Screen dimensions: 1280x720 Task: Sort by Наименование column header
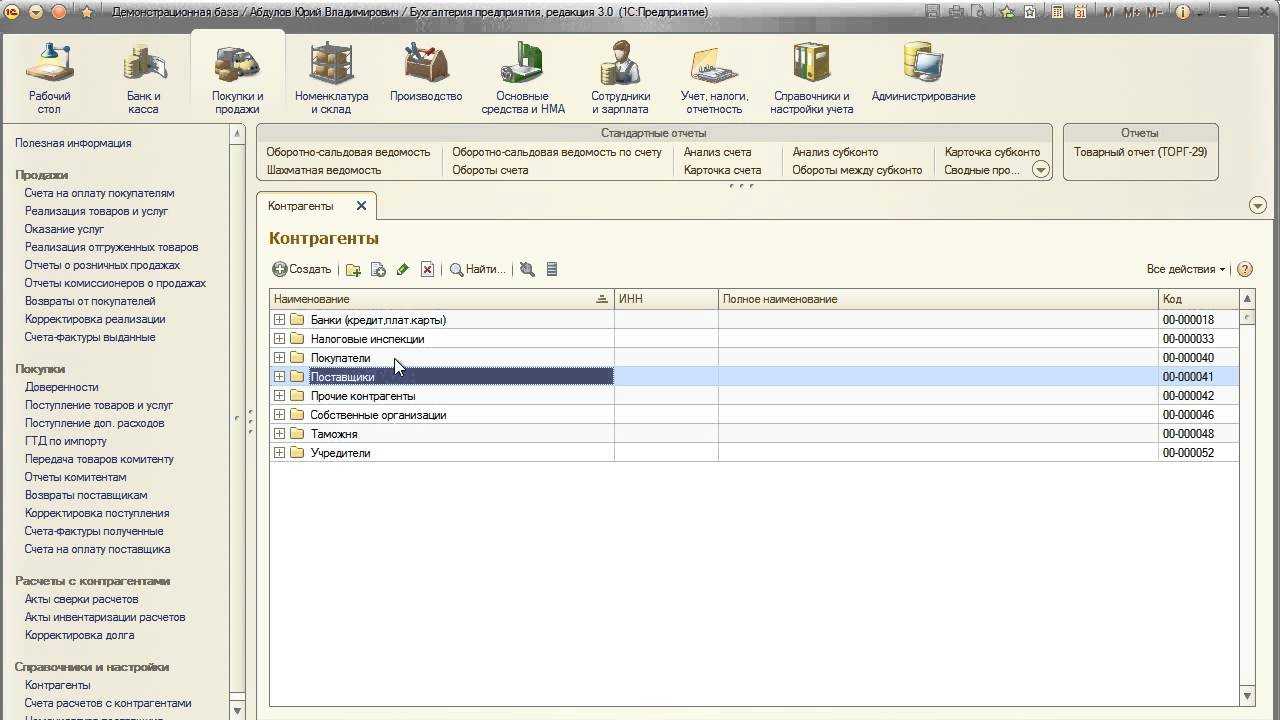coord(441,299)
